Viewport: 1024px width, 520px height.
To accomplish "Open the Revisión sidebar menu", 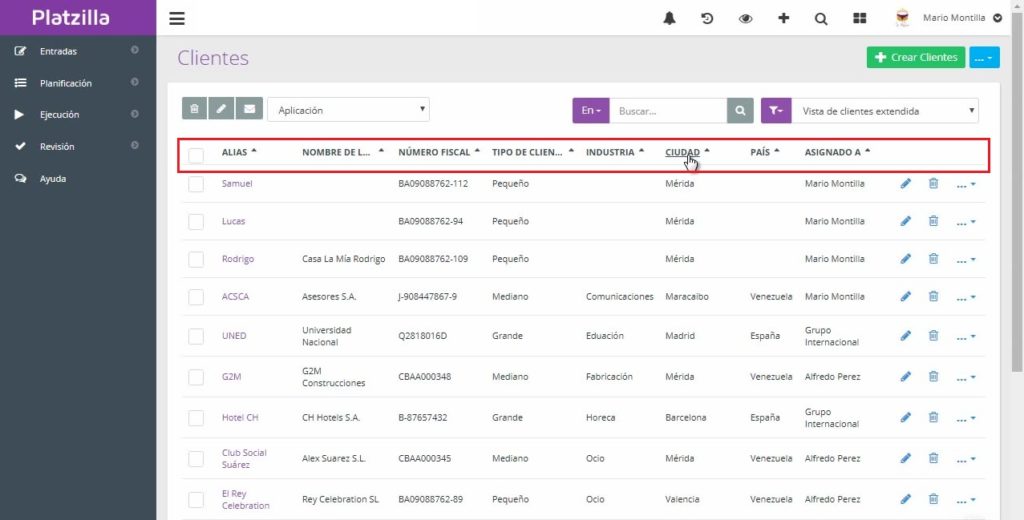I will click(x=78, y=146).
